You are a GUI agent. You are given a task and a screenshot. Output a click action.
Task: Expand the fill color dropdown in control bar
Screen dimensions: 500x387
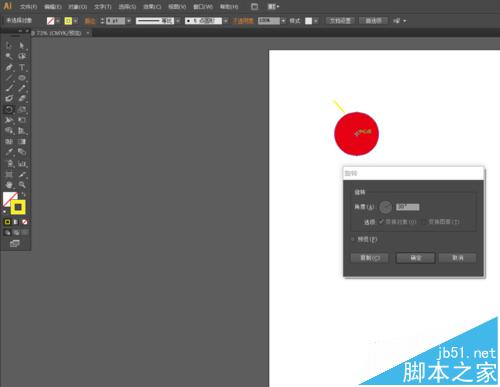click(58, 21)
